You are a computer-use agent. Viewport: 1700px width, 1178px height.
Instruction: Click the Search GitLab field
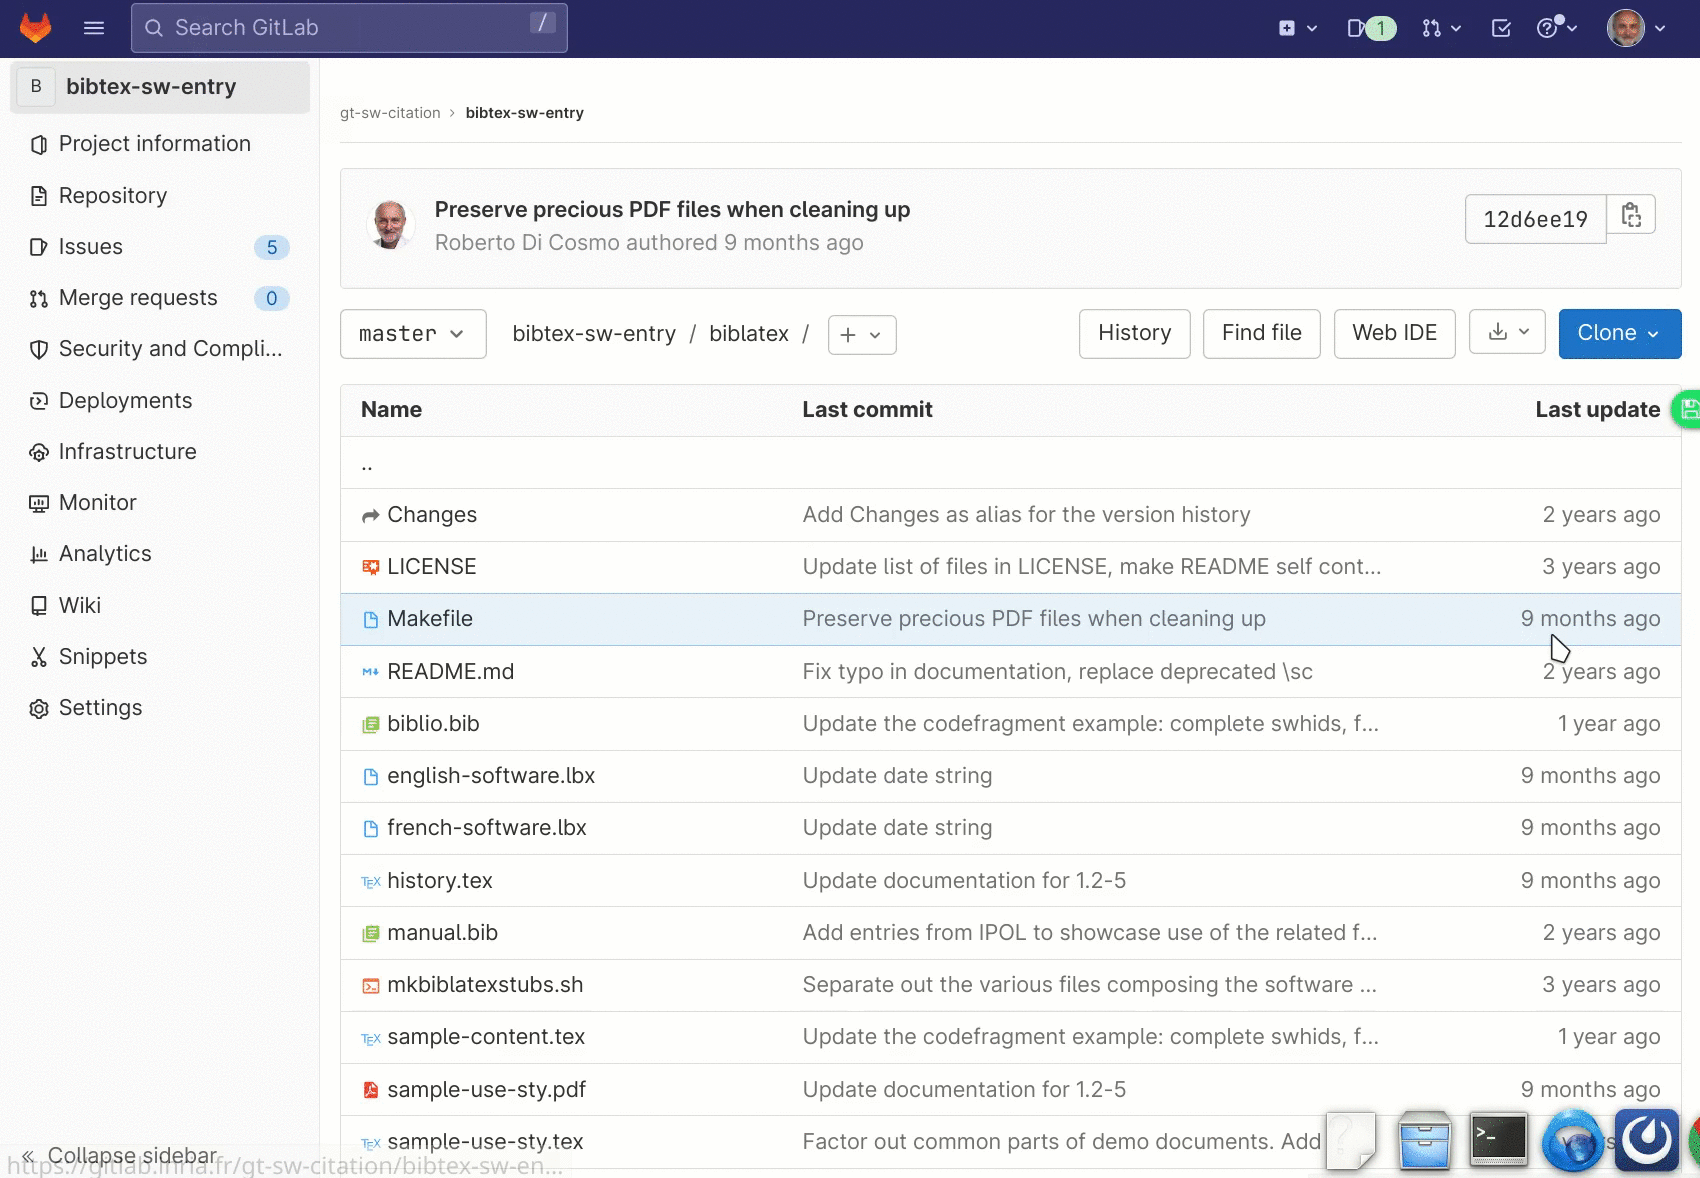click(x=349, y=28)
